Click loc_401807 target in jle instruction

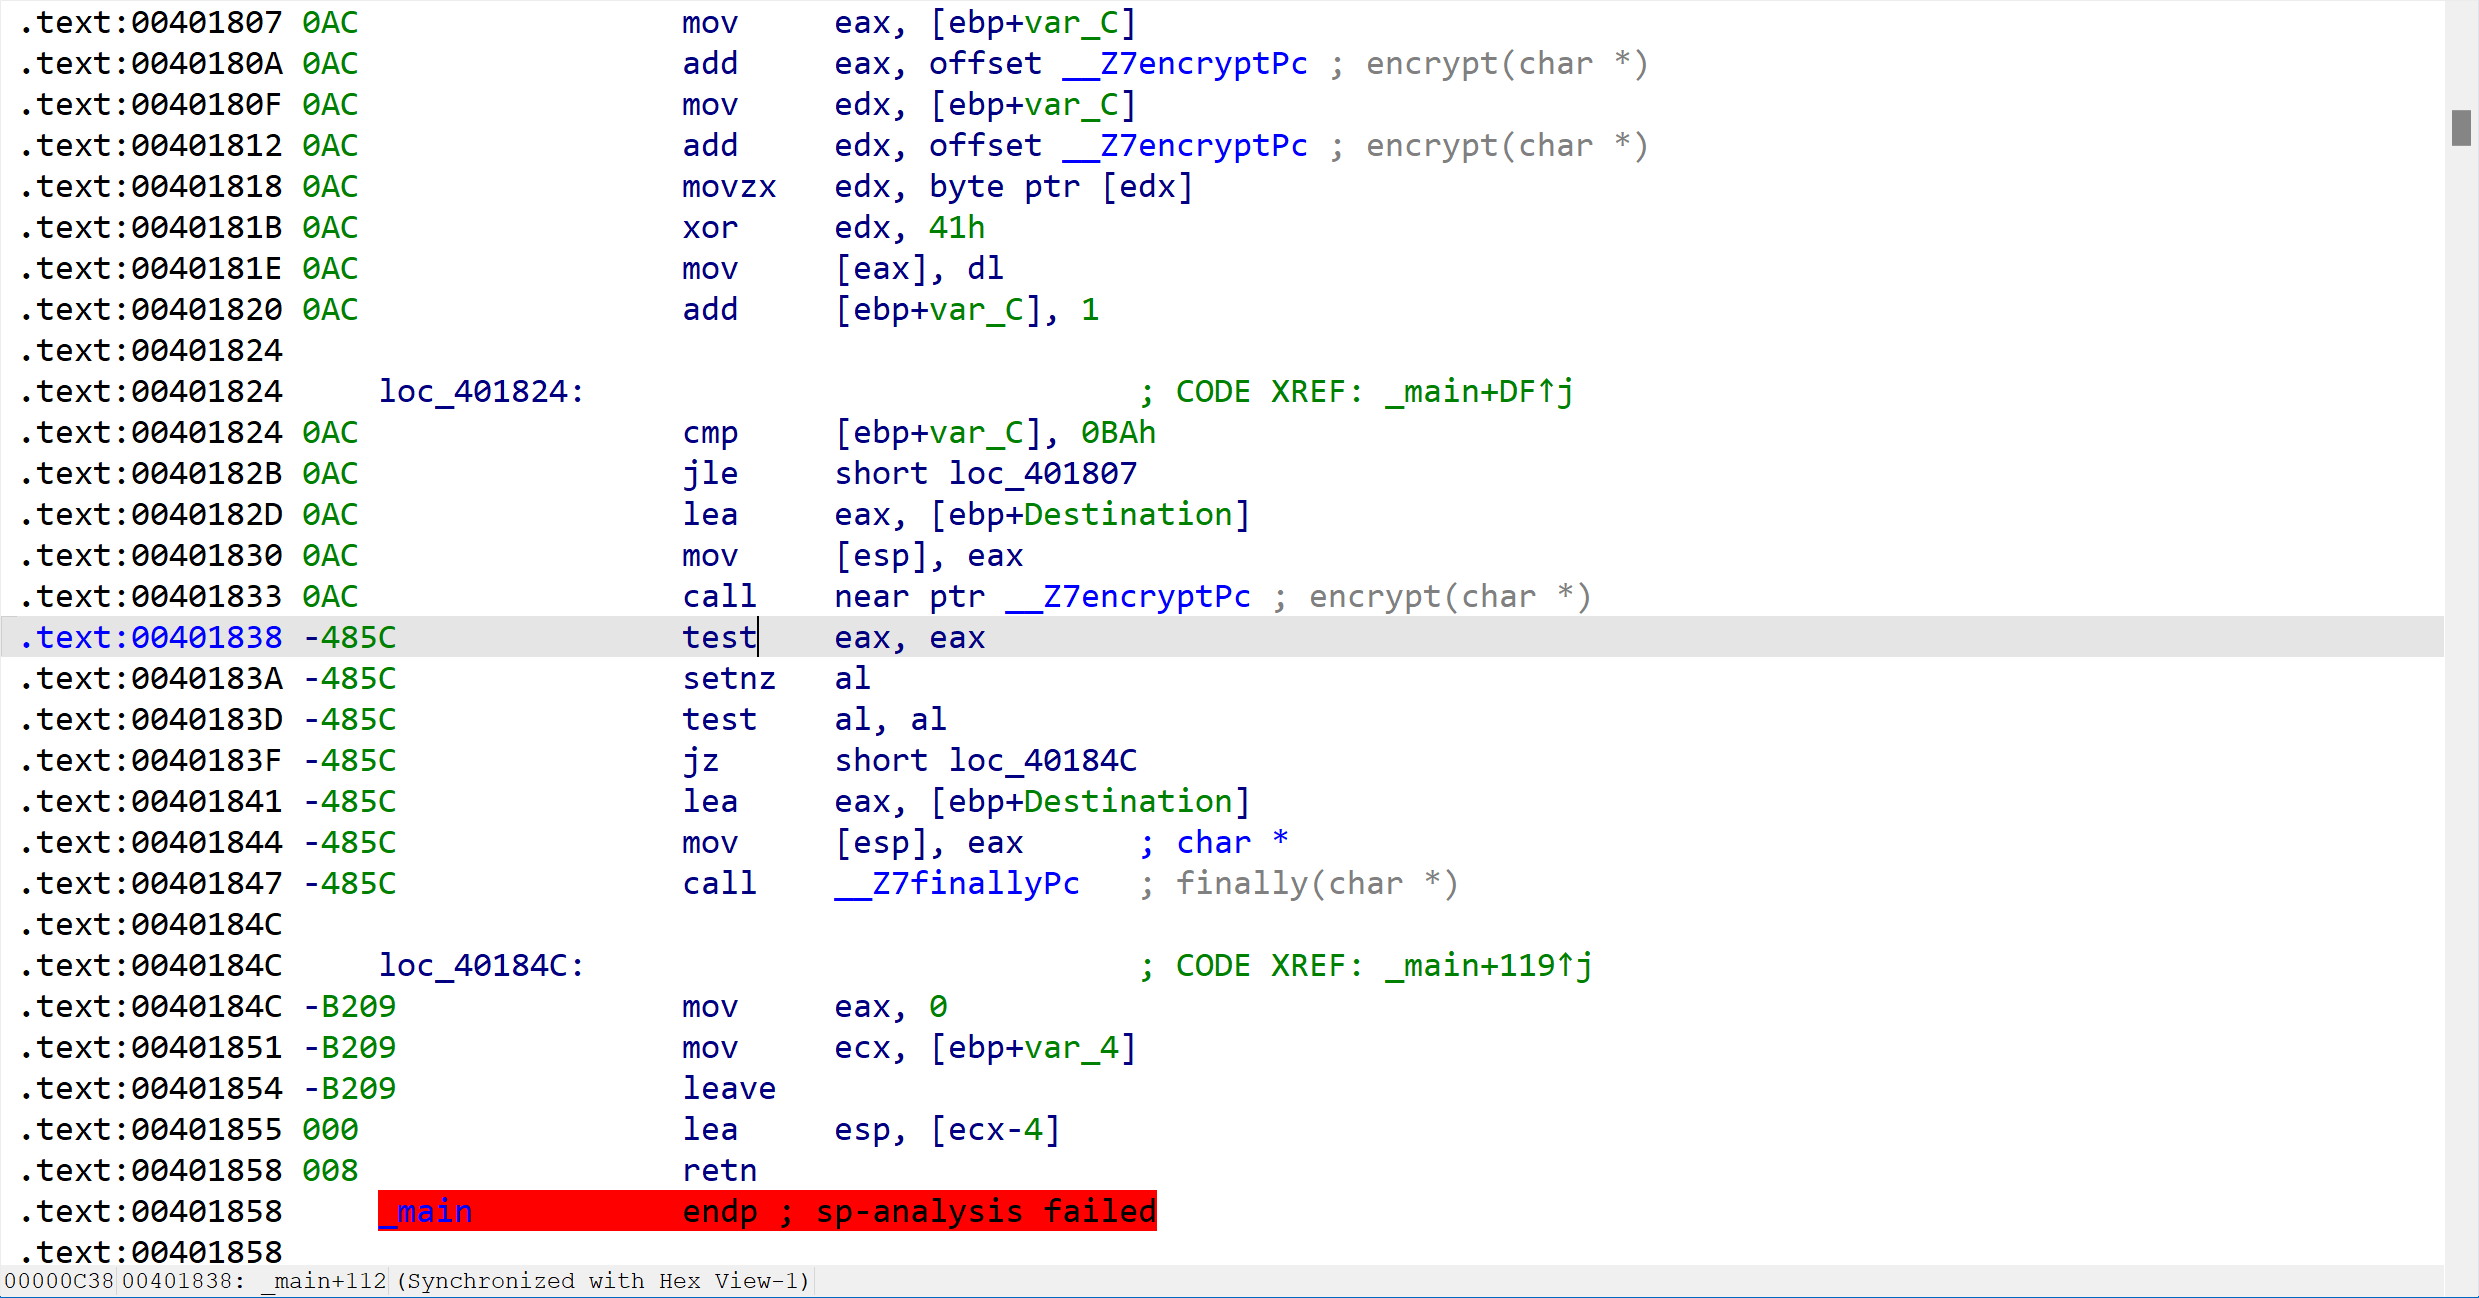[1043, 474]
